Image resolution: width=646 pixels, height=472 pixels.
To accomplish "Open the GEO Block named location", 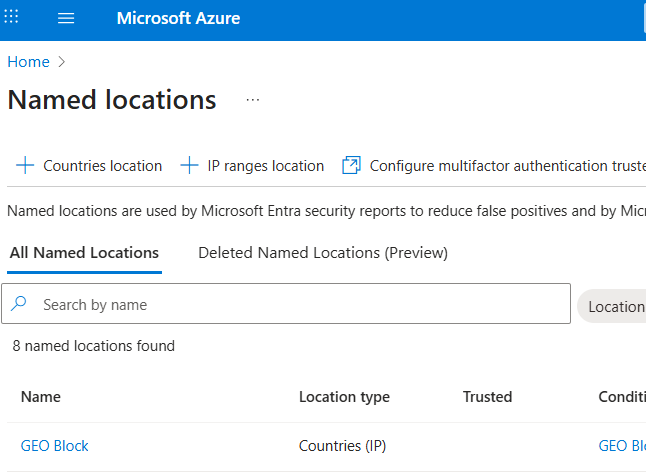I will pyautogui.click(x=55, y=446).
